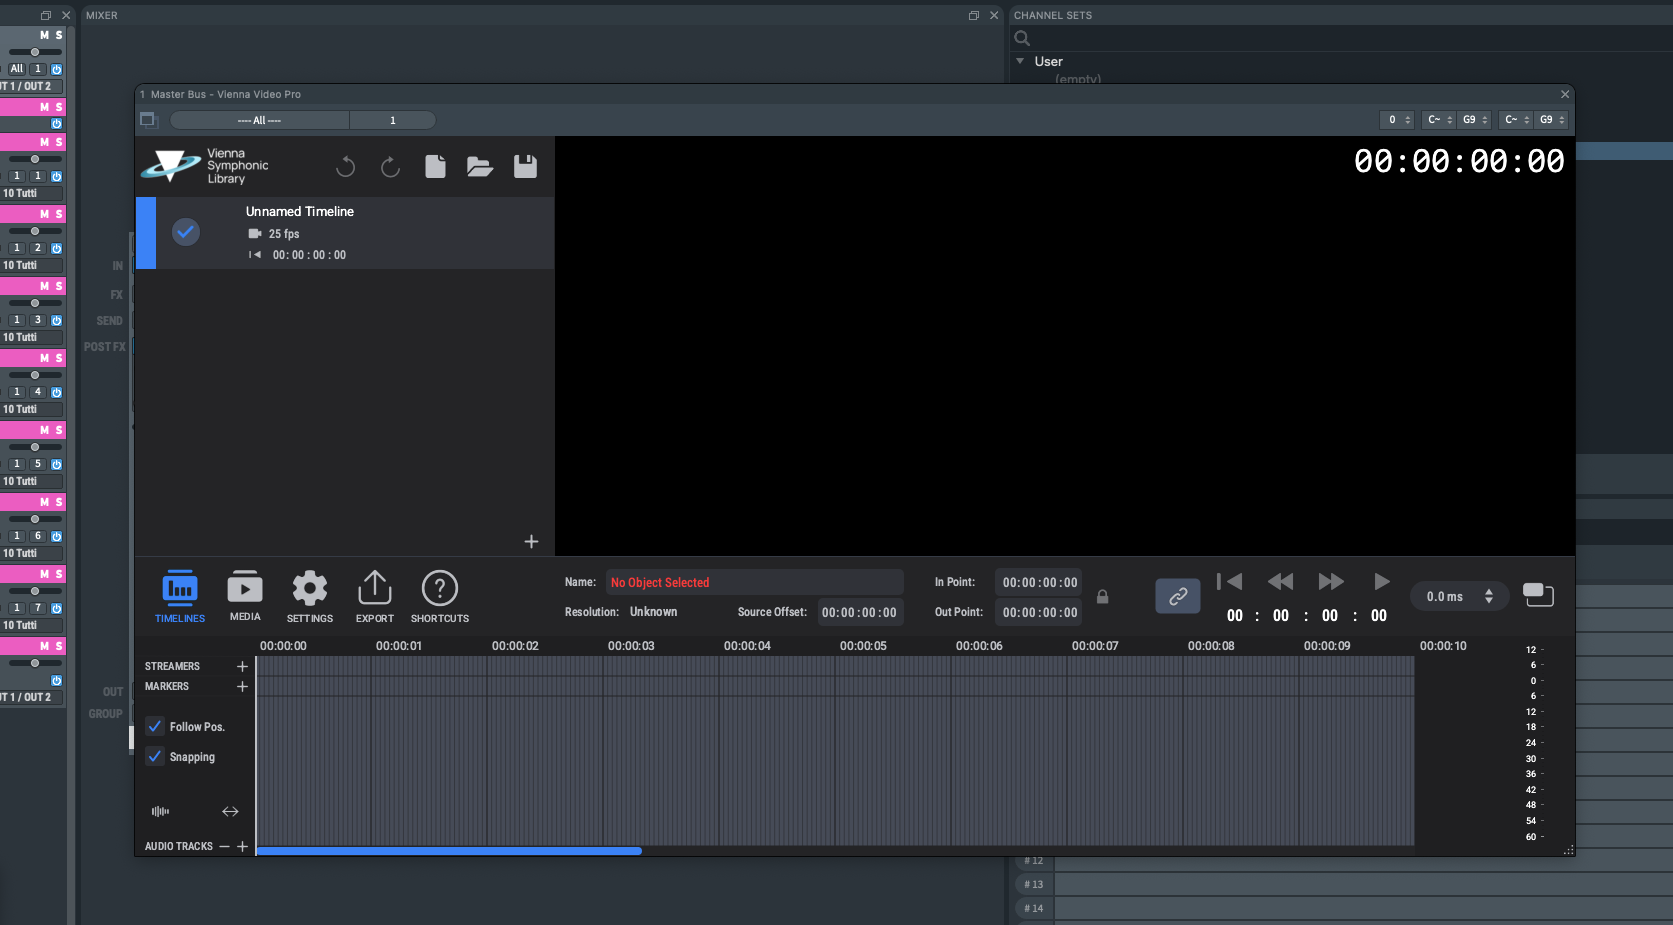Open the Settings tab
1673x925 pixels.
pyautogui.click(x=310, y=597)
